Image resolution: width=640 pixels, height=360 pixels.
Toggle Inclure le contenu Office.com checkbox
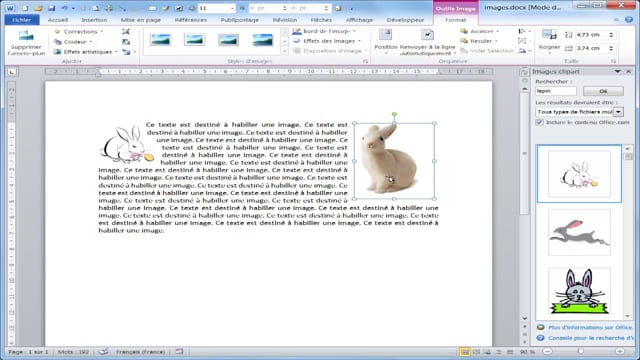(x=540, y=122)
